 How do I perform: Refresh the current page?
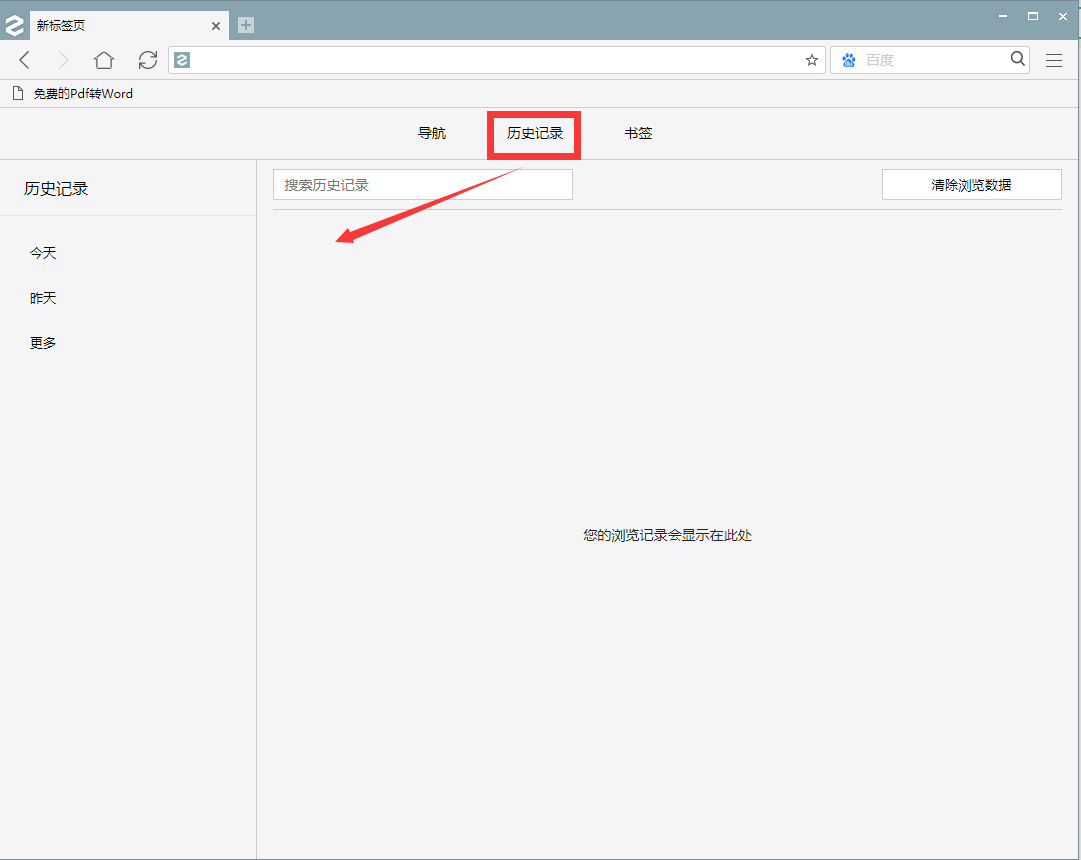[147, 60]
